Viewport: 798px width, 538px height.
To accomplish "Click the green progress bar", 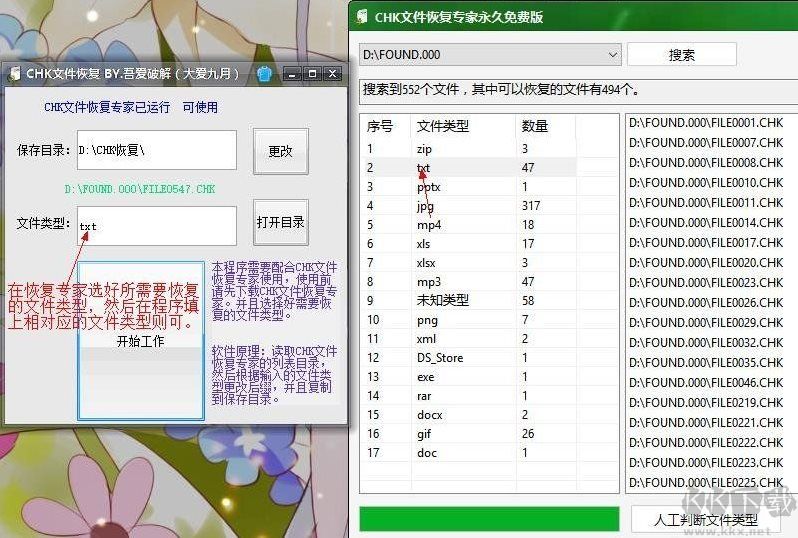I will [x=489, y=518].
